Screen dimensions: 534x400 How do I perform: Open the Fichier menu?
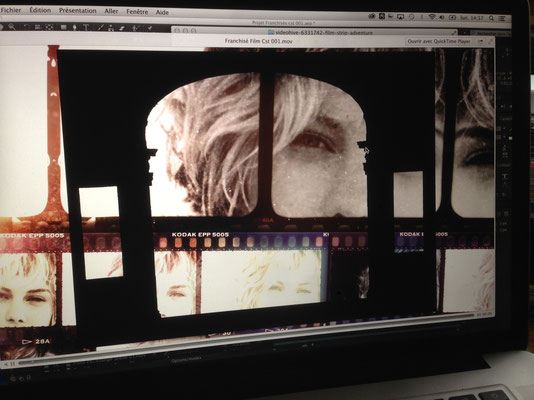[x=11, y=10]
